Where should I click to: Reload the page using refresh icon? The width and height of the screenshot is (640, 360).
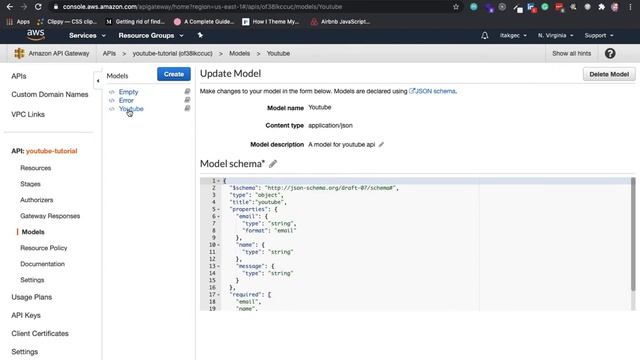[x=38, y=7]
